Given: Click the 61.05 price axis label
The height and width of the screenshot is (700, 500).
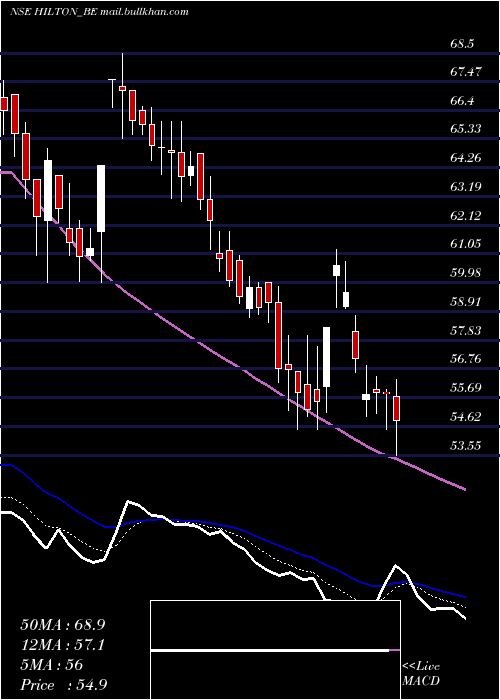Looking at the screenshot, I should point(466,244).
